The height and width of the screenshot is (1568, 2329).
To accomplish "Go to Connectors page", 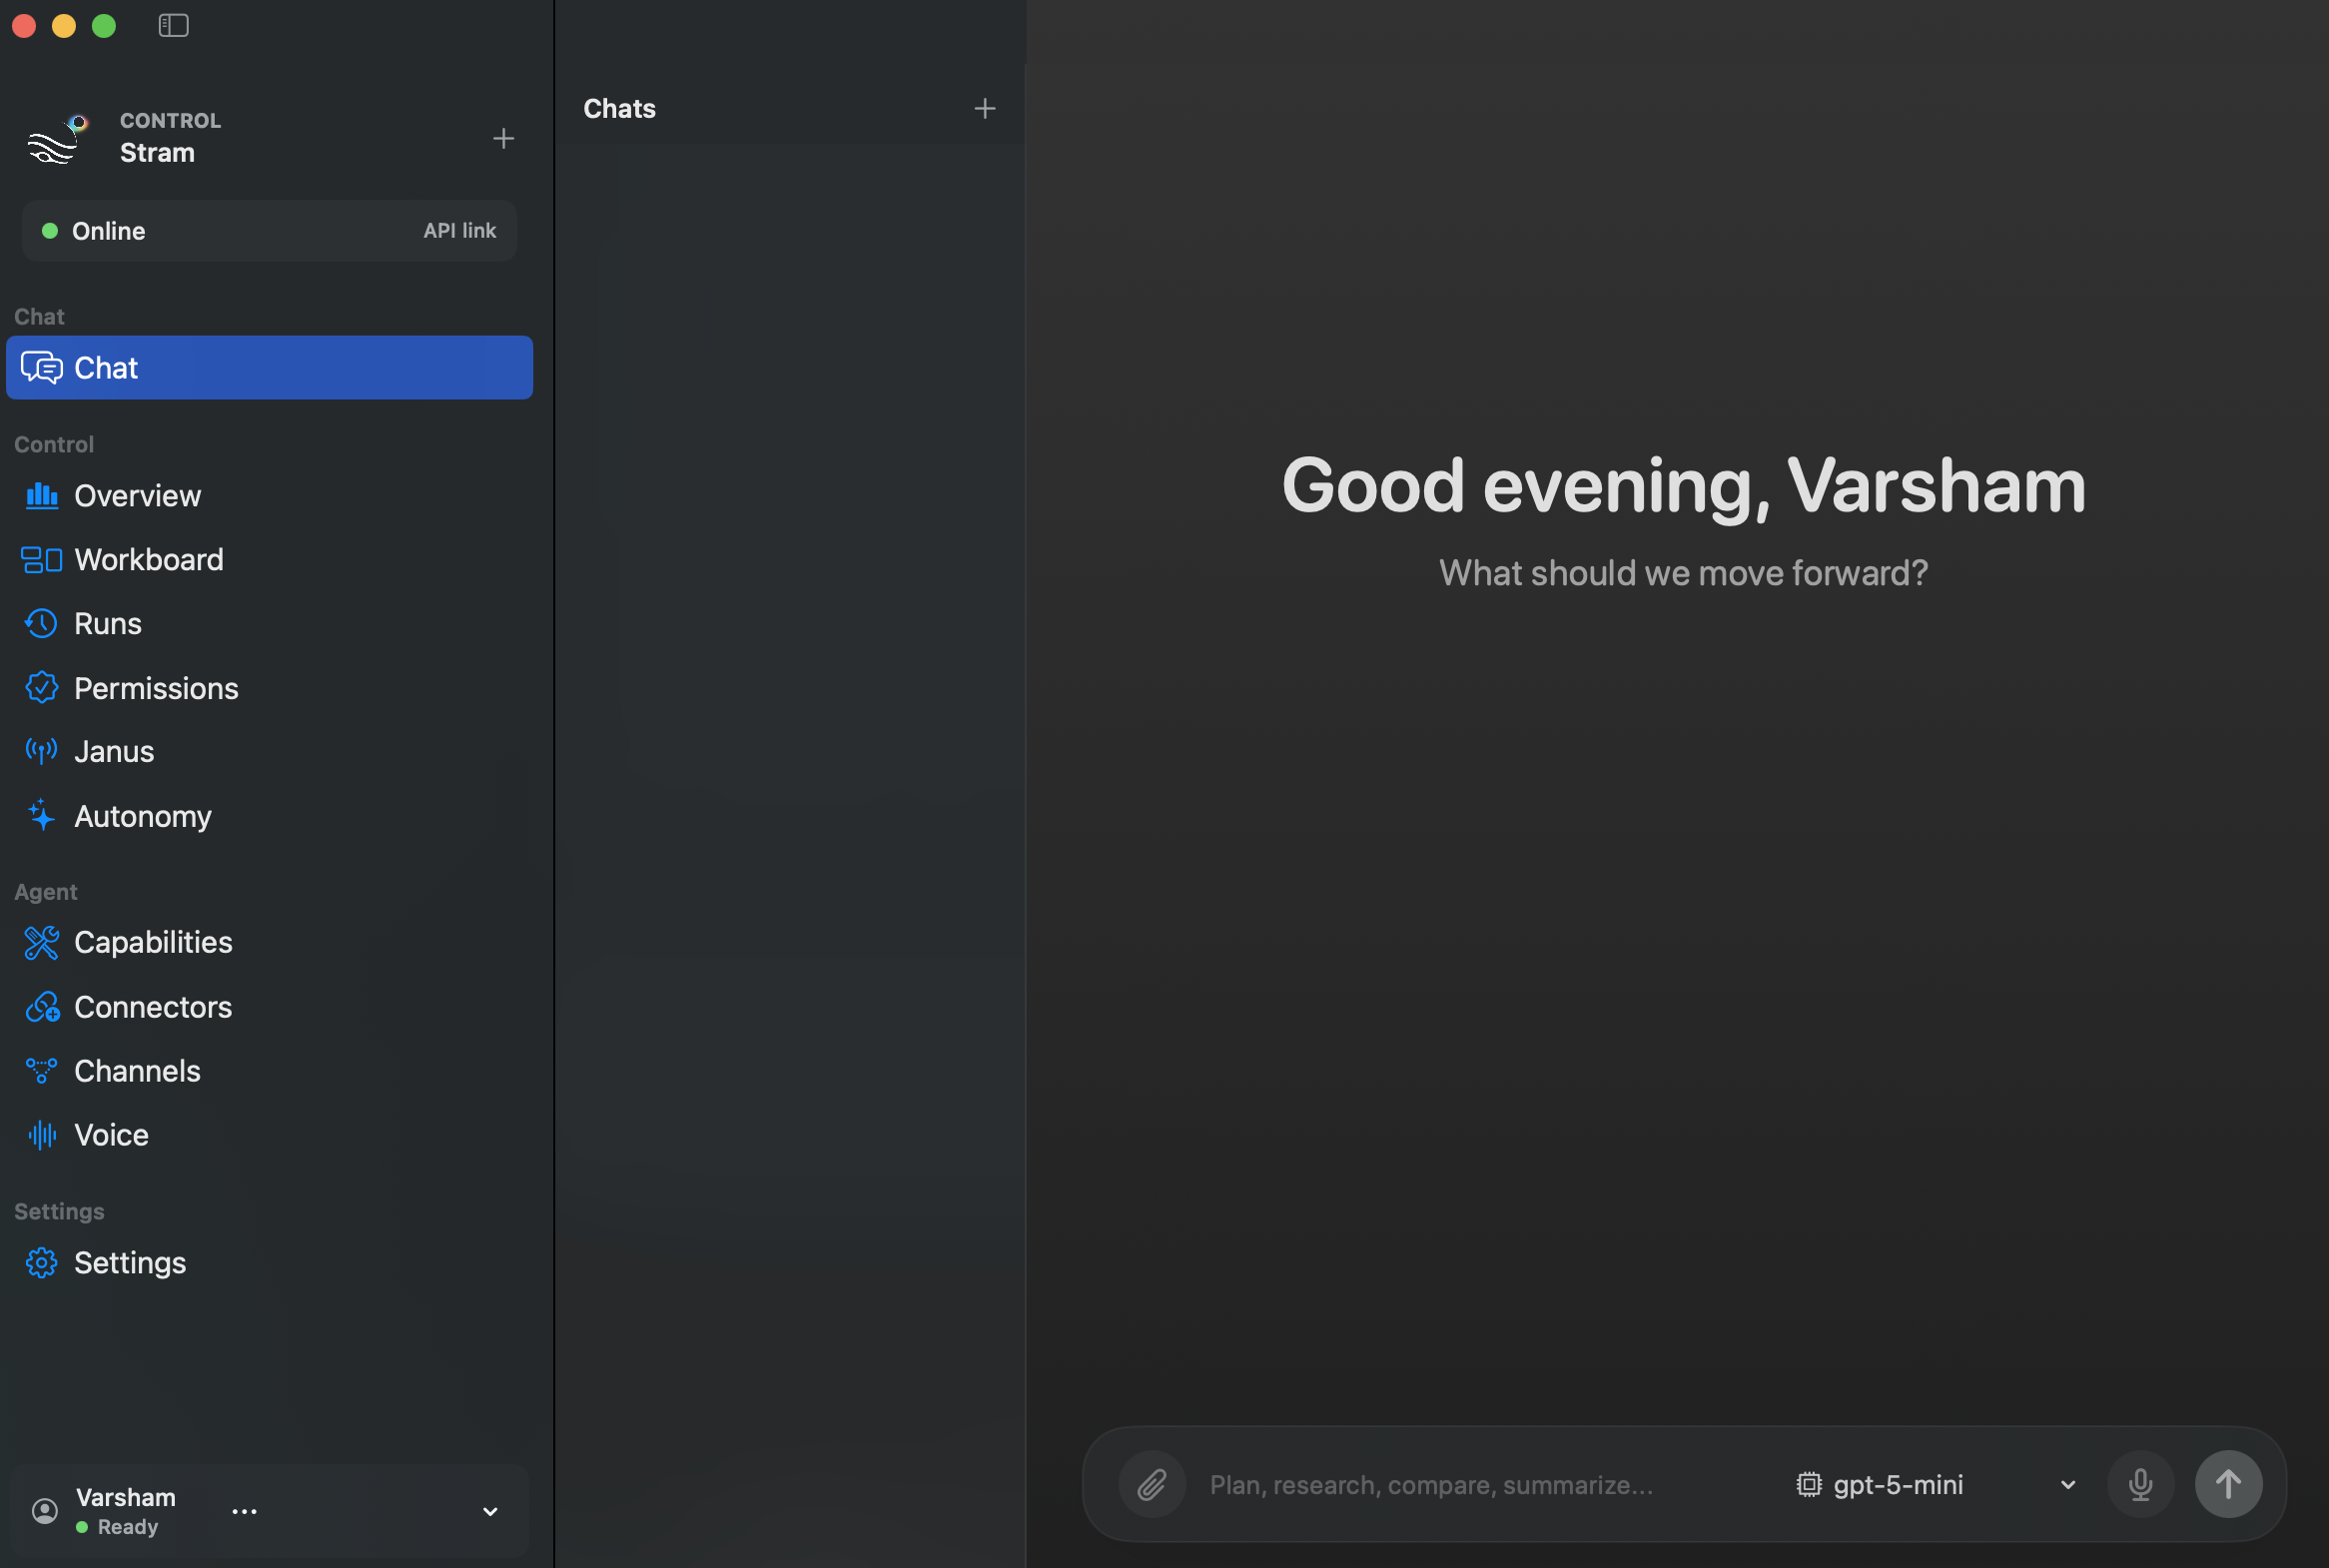I will [269, 1007].
